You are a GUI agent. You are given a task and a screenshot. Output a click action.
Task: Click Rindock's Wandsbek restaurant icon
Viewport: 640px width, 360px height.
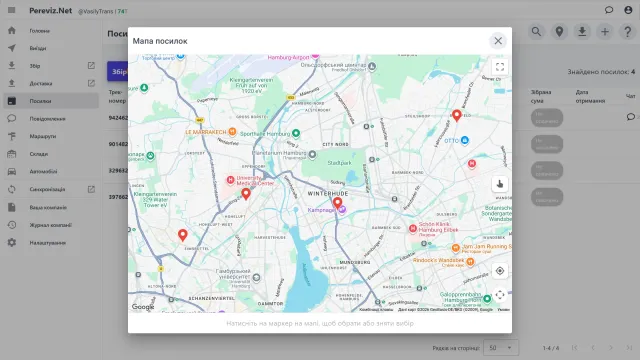tap(470, 262)
